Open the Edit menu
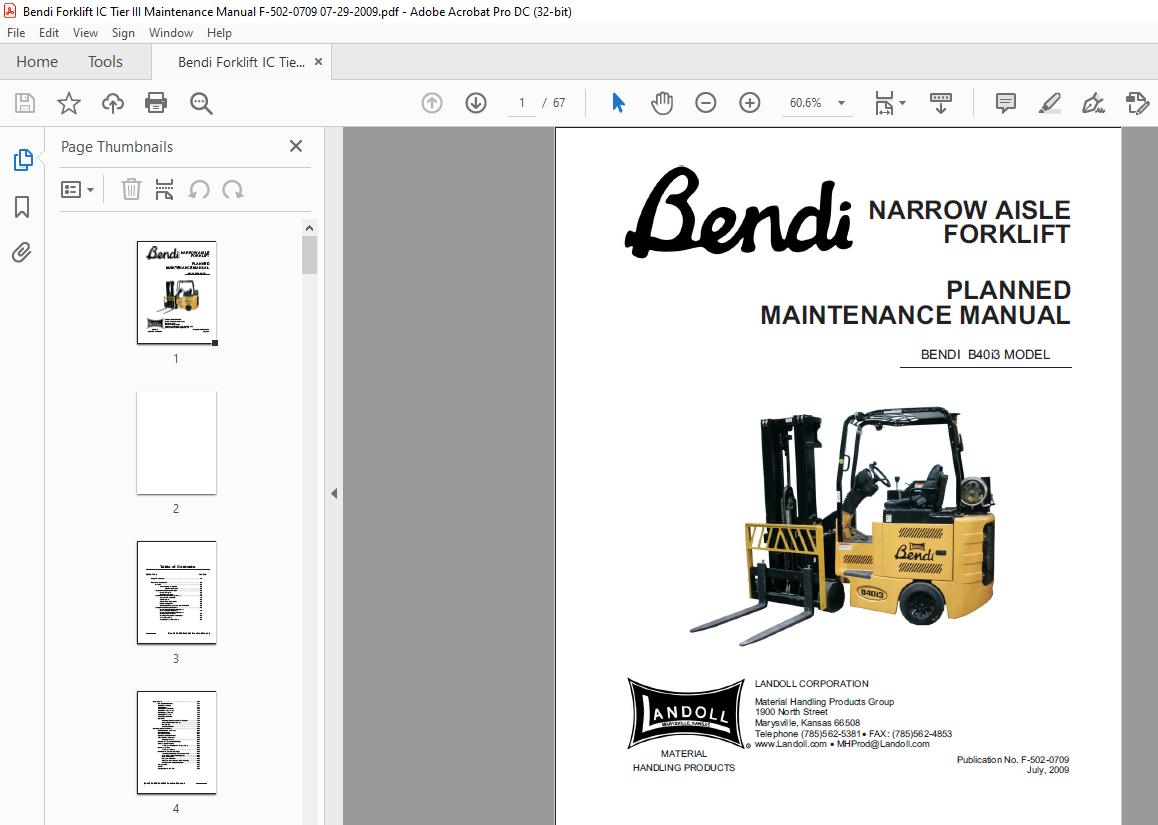1158x825 pixels. [x=49, y=32]
